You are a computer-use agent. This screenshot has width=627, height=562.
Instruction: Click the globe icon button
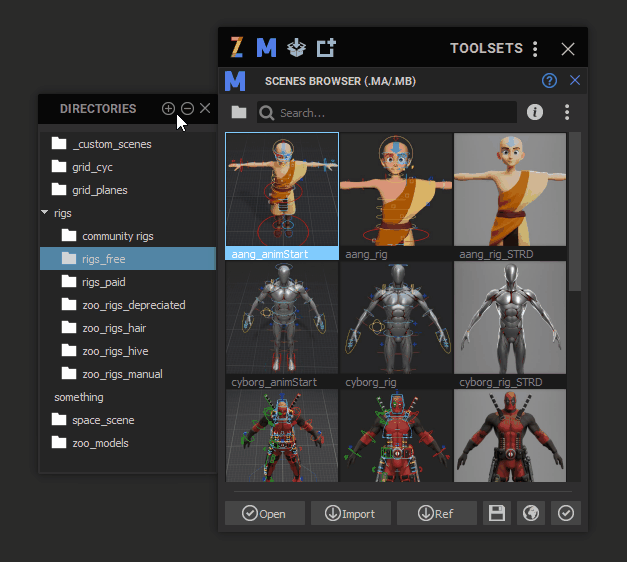click(531, 513)
